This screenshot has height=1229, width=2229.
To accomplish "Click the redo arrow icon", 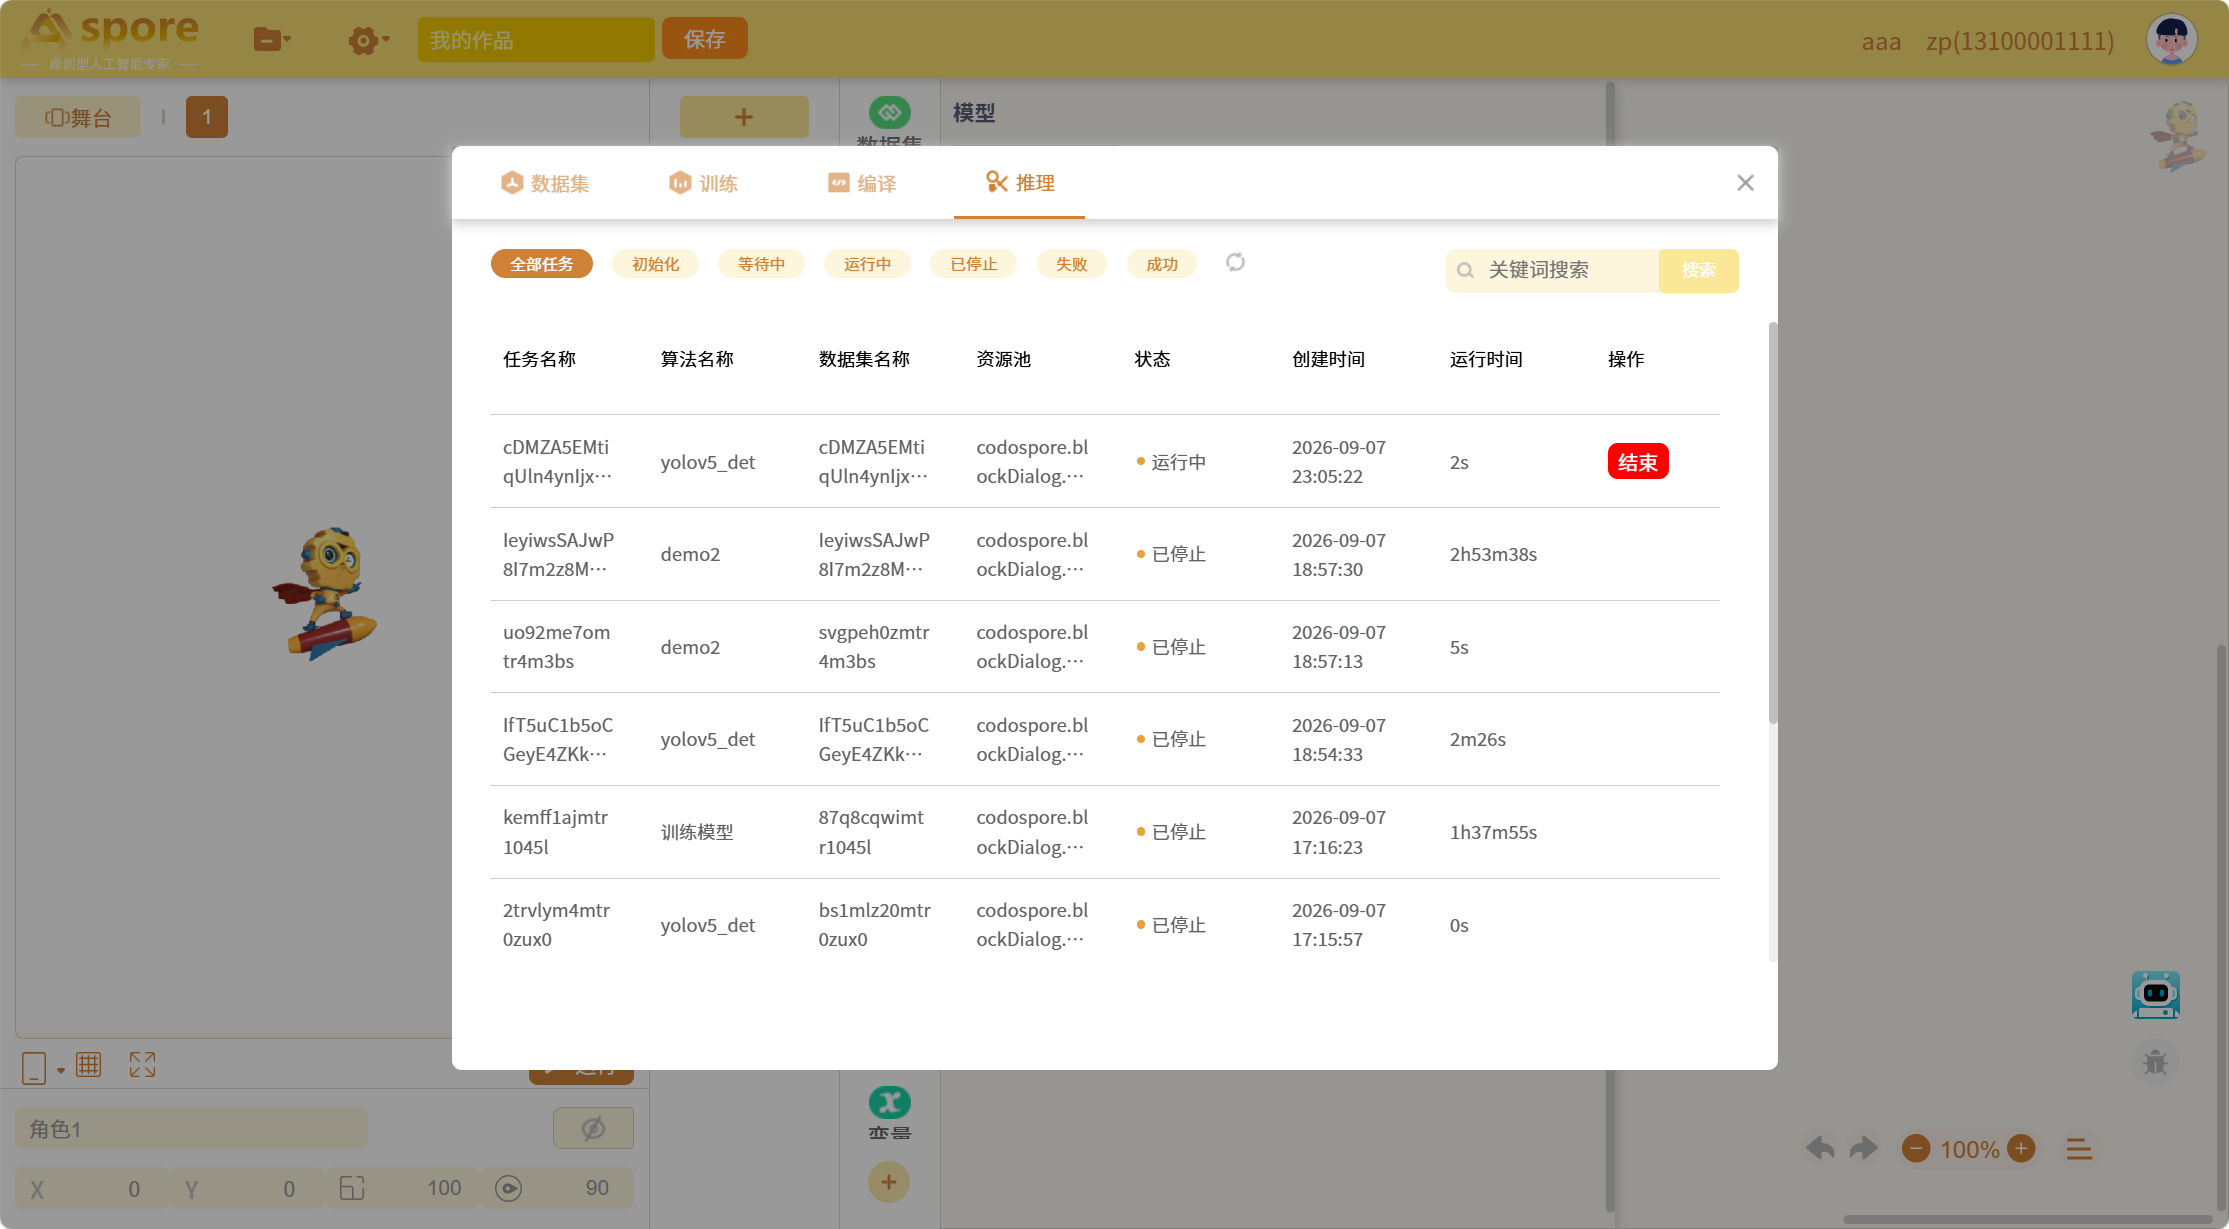I will [1863, 1148].
